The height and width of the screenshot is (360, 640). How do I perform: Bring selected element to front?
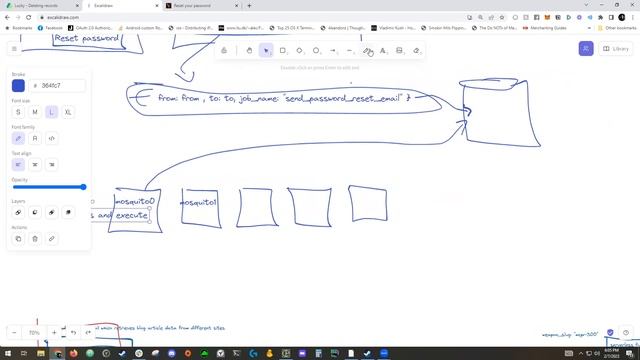click(x=68, y=212)
